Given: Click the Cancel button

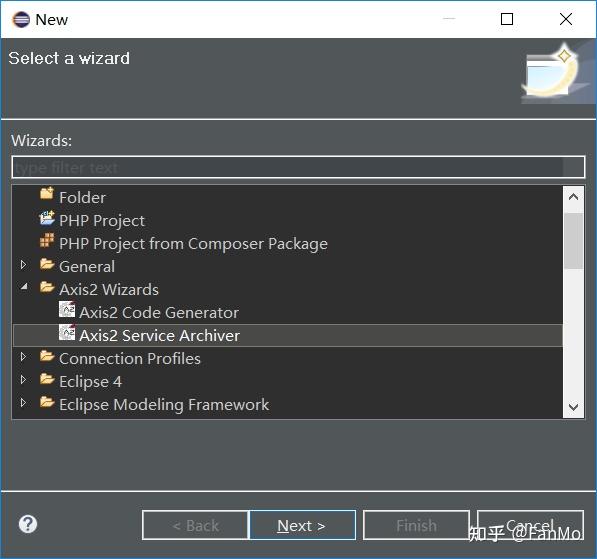Looking at the screenshot, I should coord(530,525).
